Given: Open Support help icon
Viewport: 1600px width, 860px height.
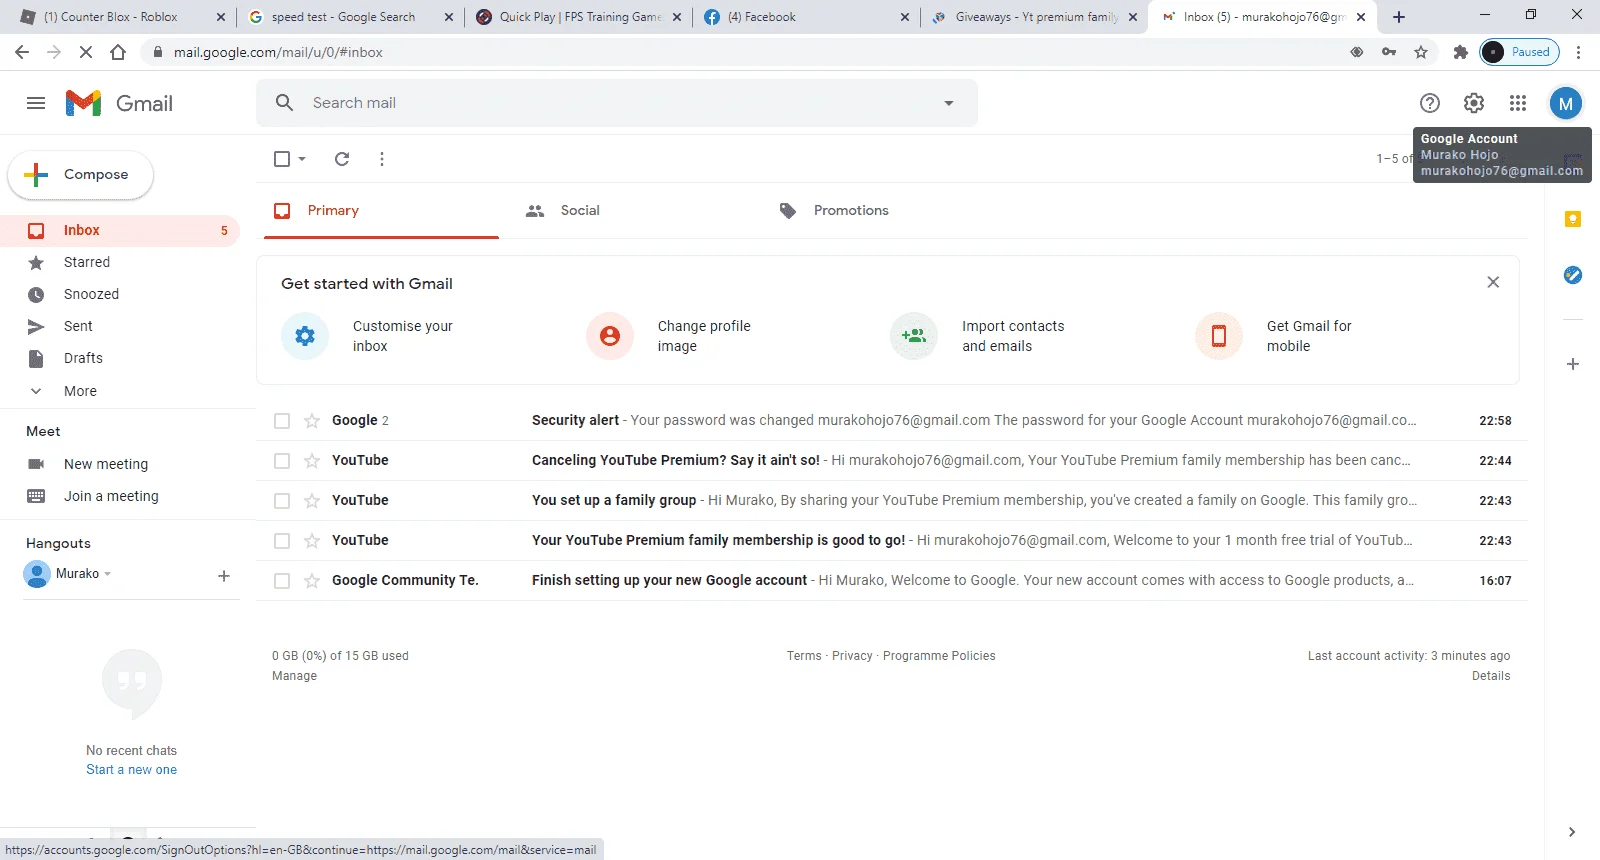Looking at the screenshot, I should tap(1430, 103).
